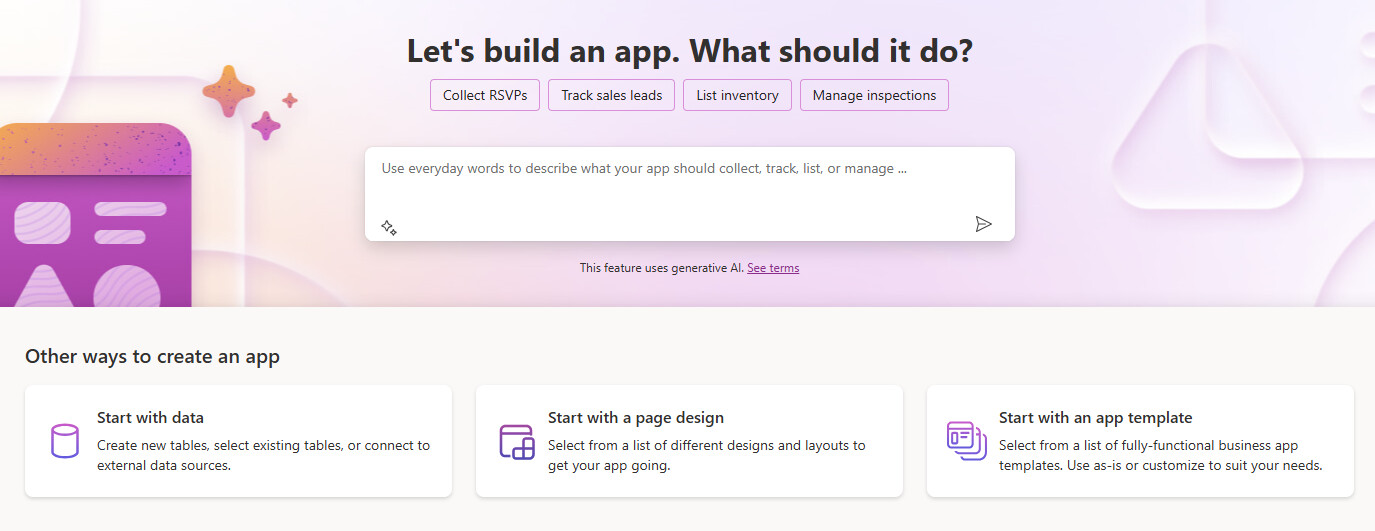The width and height of the screenshot is (1375, 531).
Task: Click the database cylinder icon
Action: point(64,441)
